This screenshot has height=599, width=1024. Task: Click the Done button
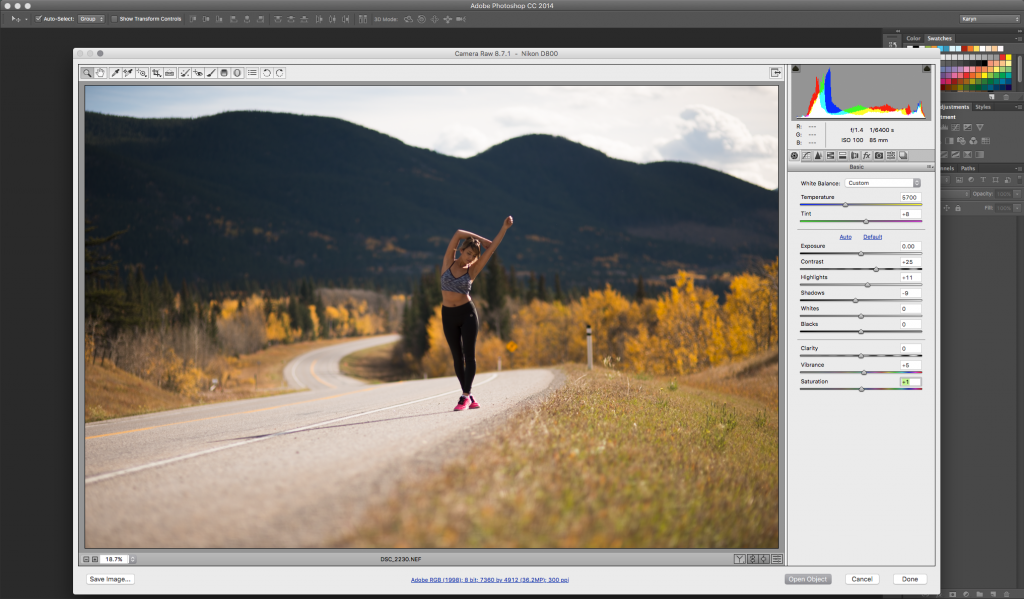(x=910, y=579)
